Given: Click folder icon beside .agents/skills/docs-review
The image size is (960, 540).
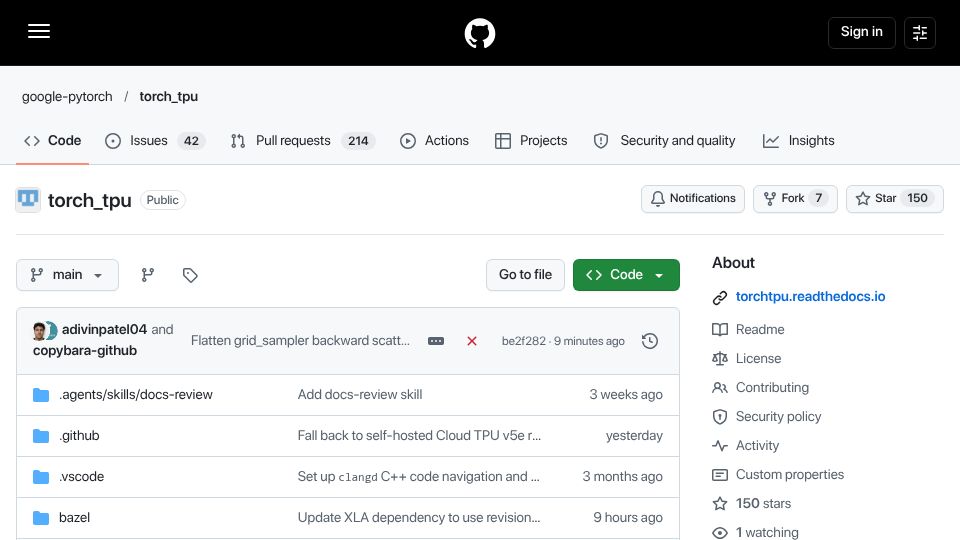Looking at the screenshot, I should pyautogui.click(x=41, y=395).
